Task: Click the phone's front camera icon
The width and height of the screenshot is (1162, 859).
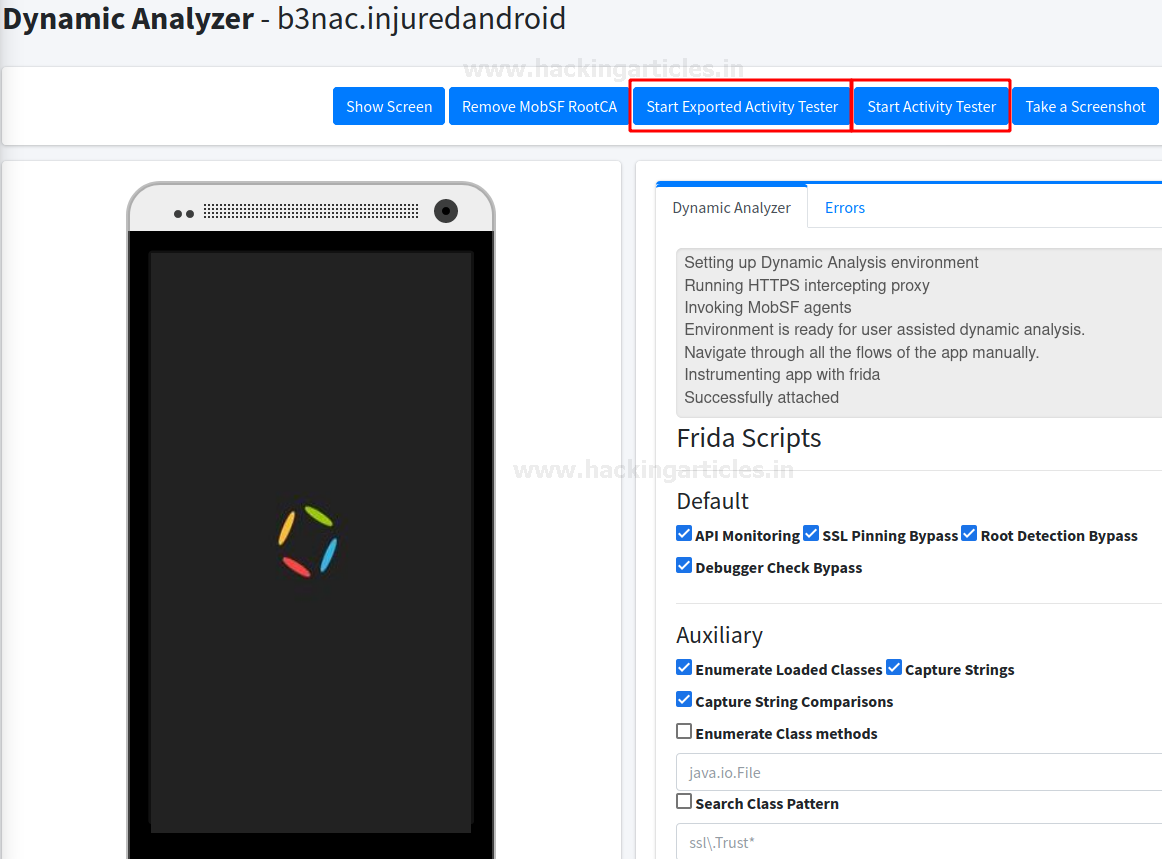Action: 445,211
